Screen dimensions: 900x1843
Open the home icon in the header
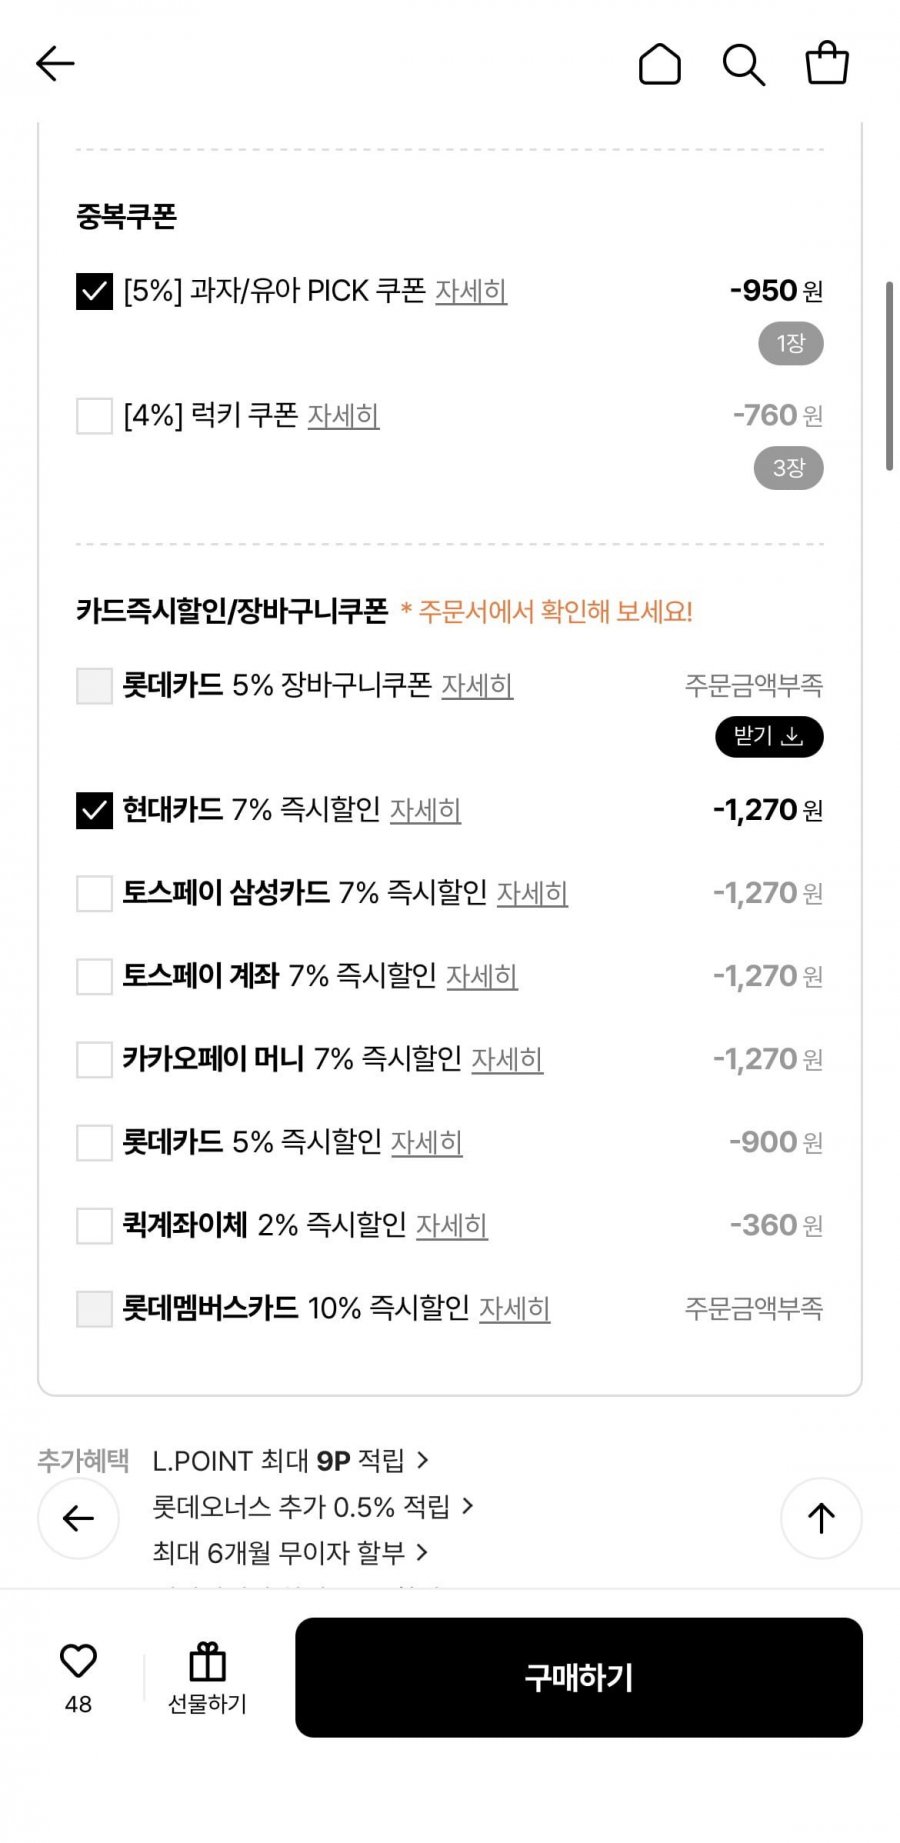tap(660, 64)
